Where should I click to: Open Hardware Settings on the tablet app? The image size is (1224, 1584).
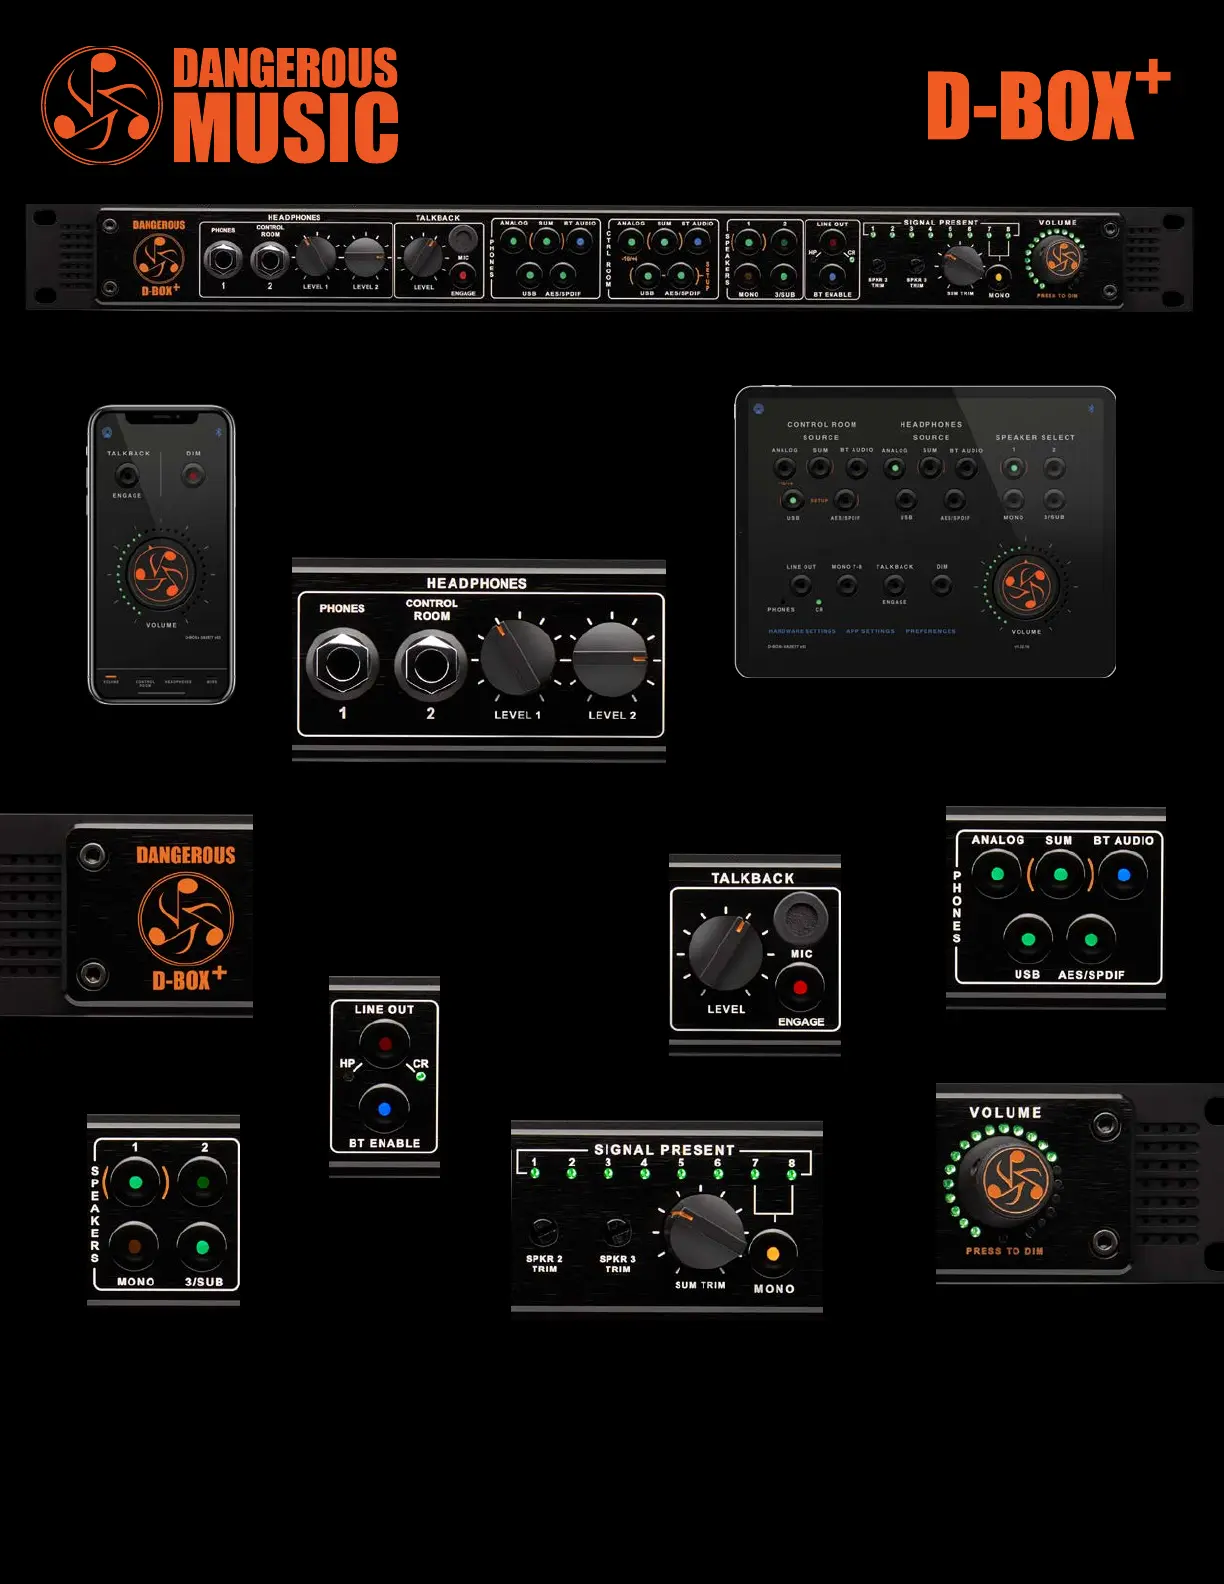point(802,631)
